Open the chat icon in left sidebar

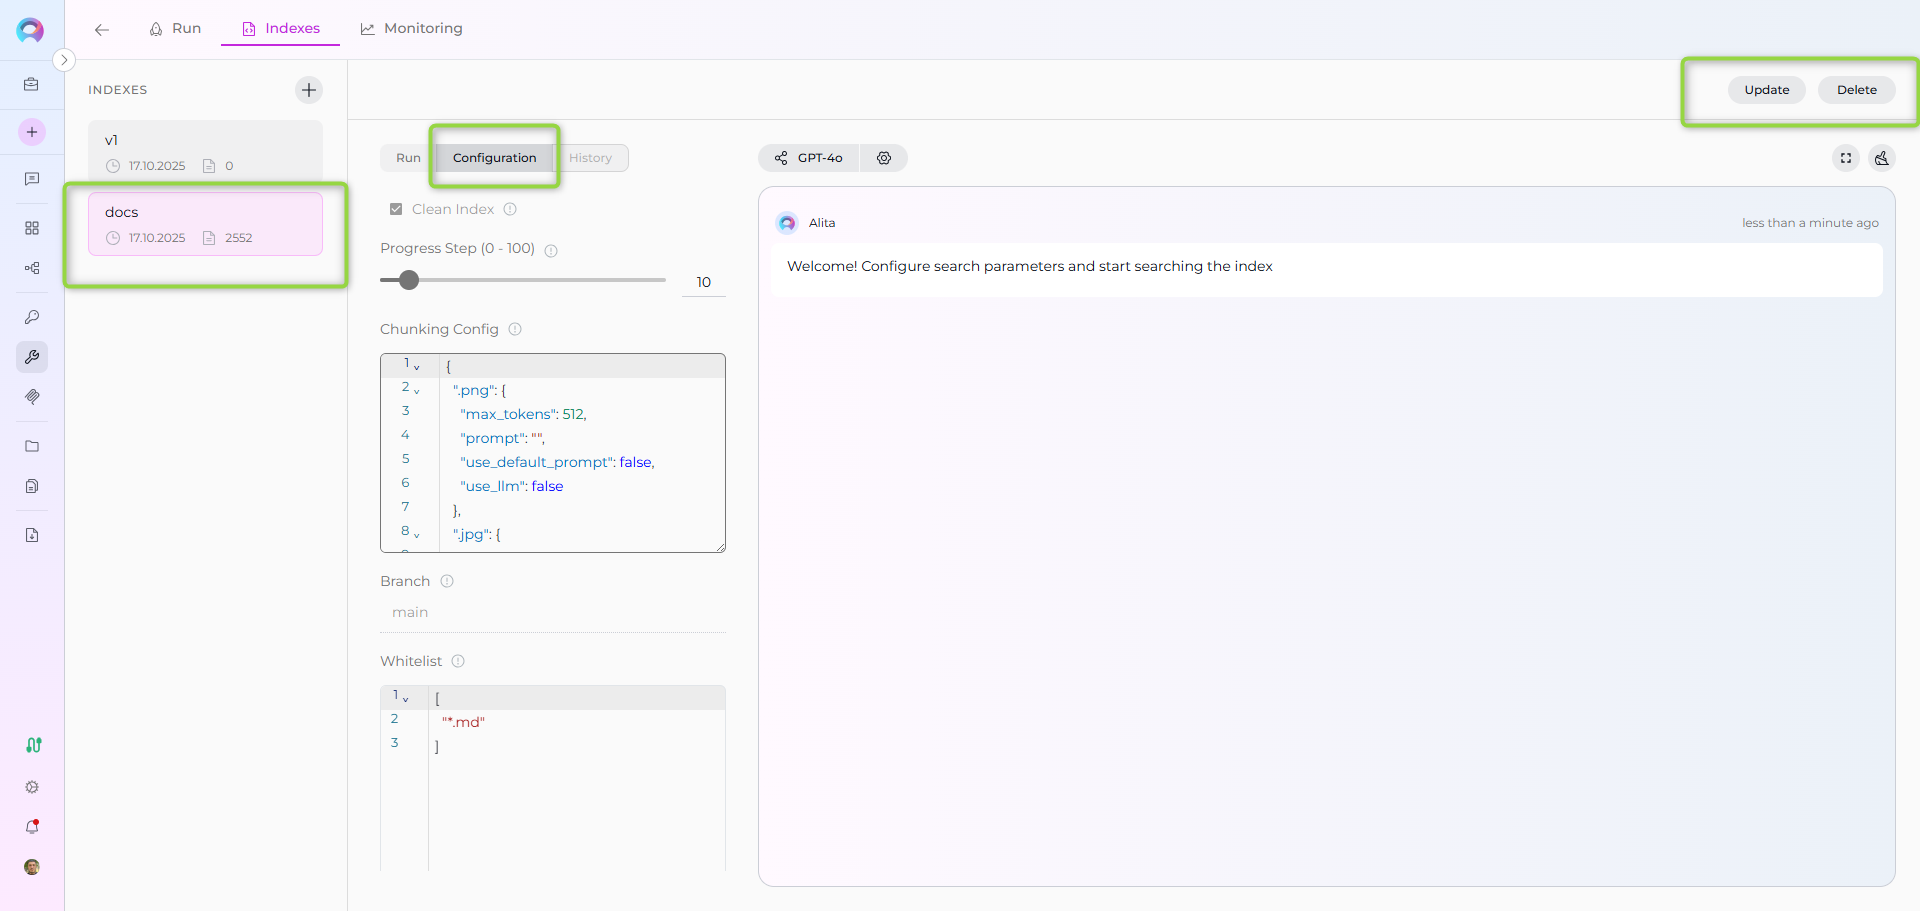click(x=32, y=179)
